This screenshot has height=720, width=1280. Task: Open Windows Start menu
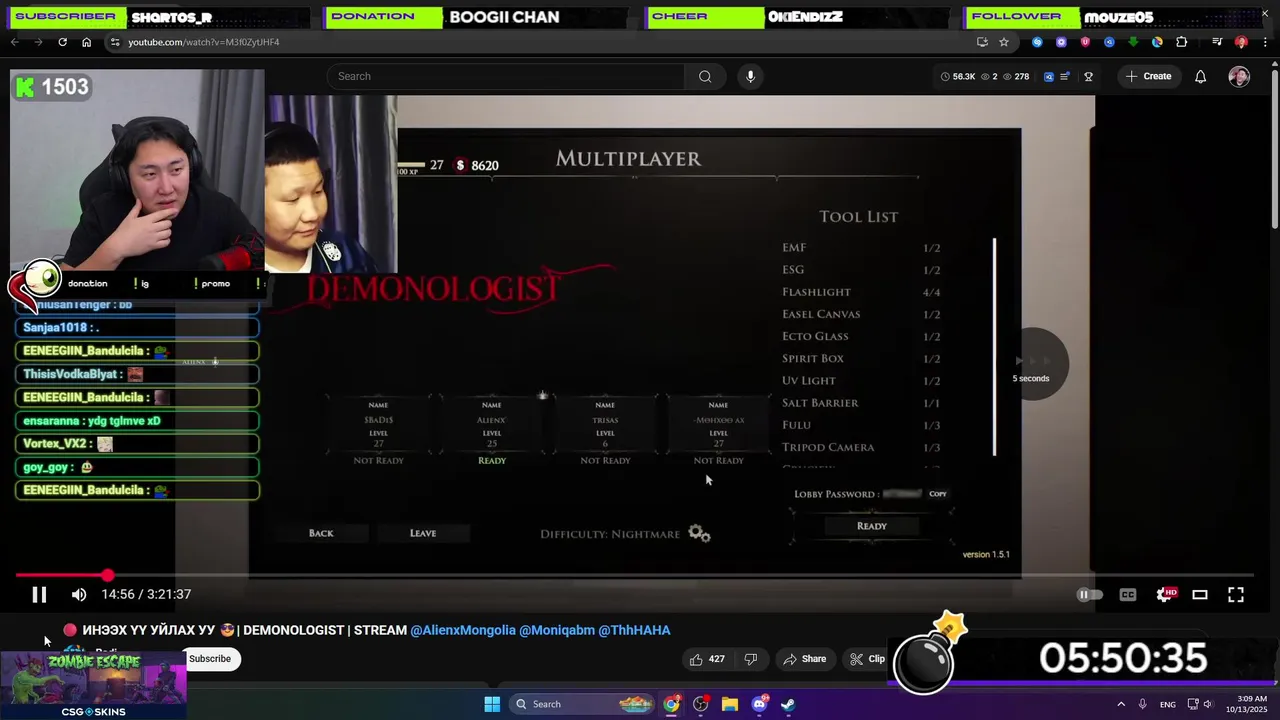pyautogui.click(x=492, y=704)
